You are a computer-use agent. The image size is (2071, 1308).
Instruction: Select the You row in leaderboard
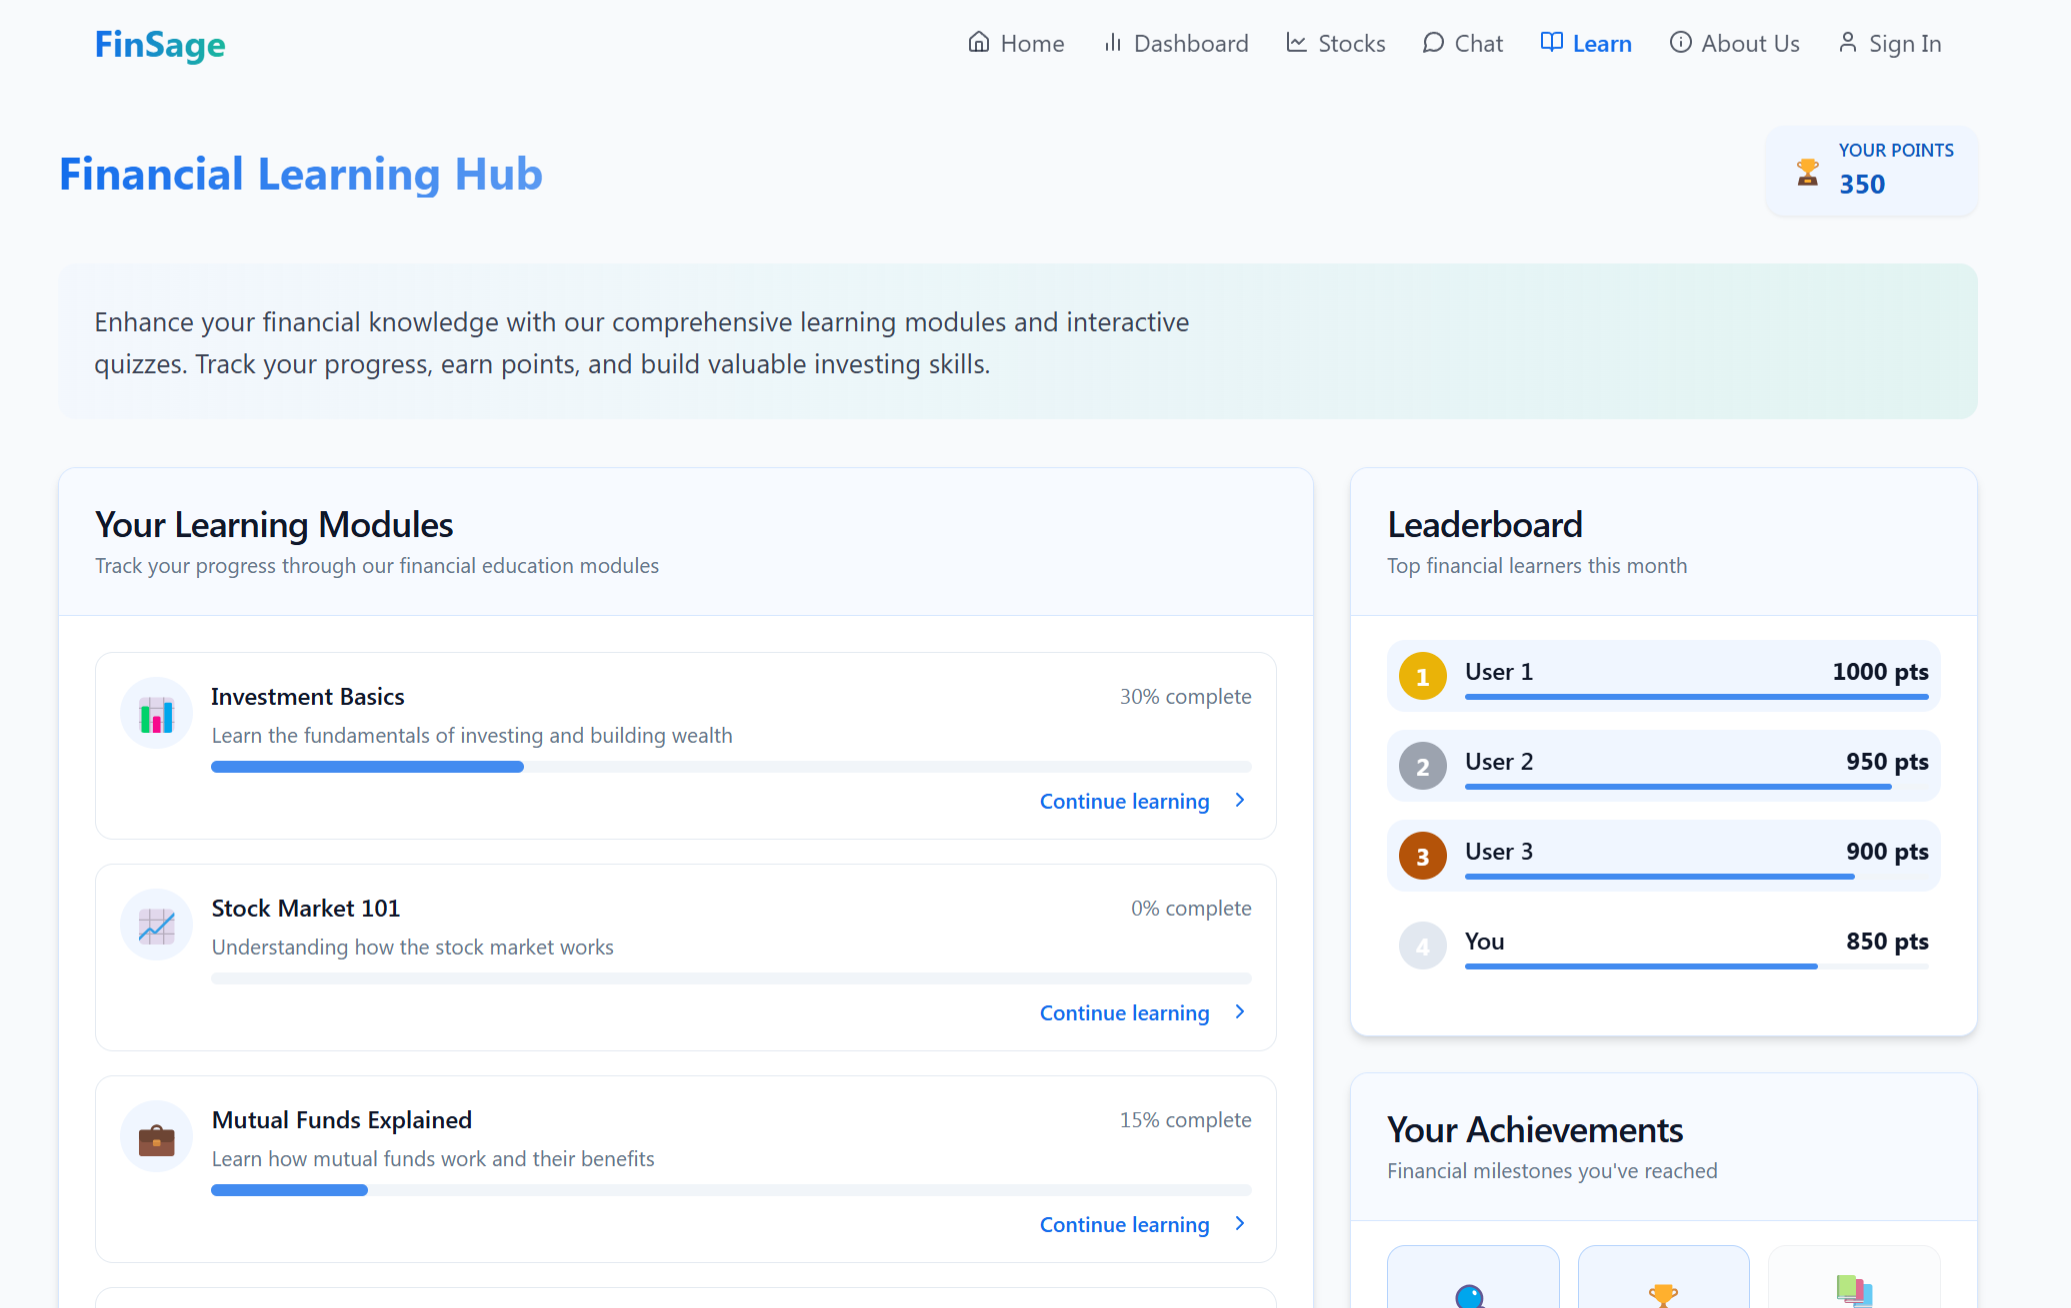(1662, 945)
